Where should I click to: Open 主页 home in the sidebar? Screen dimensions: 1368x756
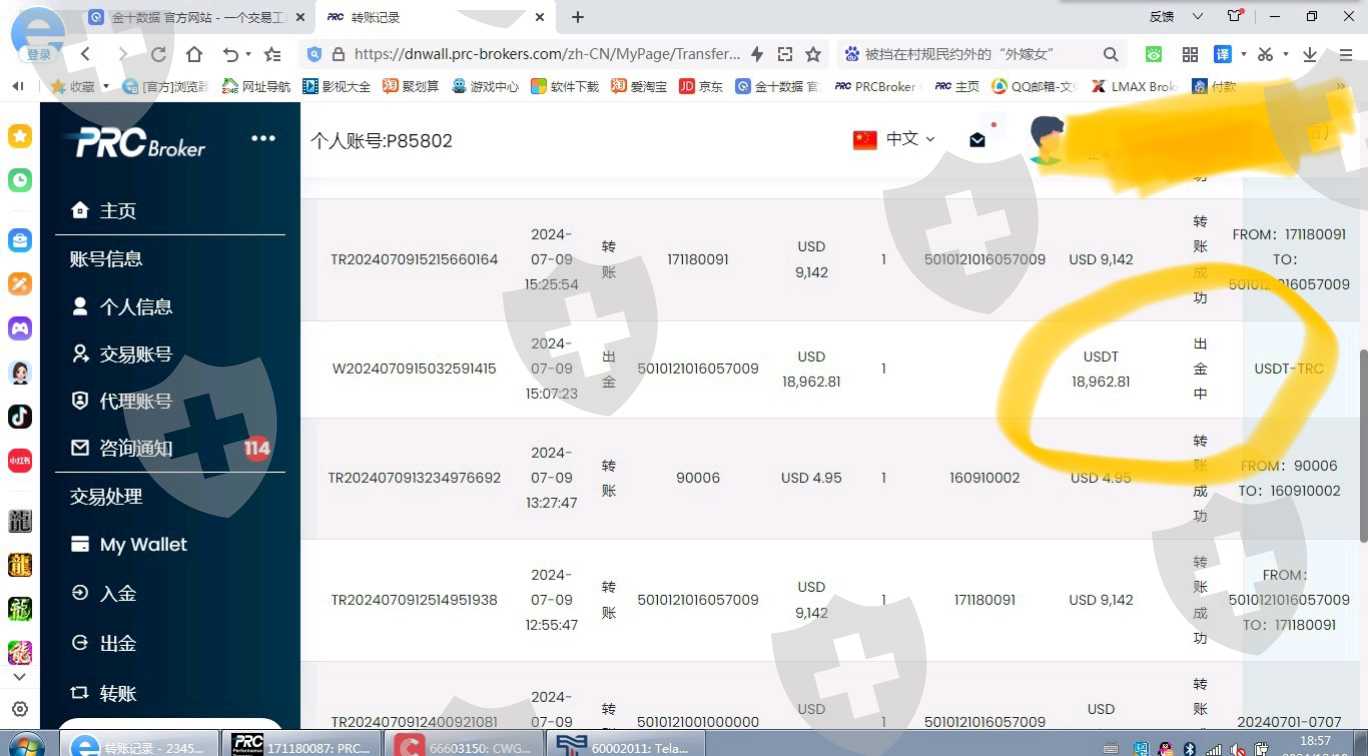coord(117,211)
